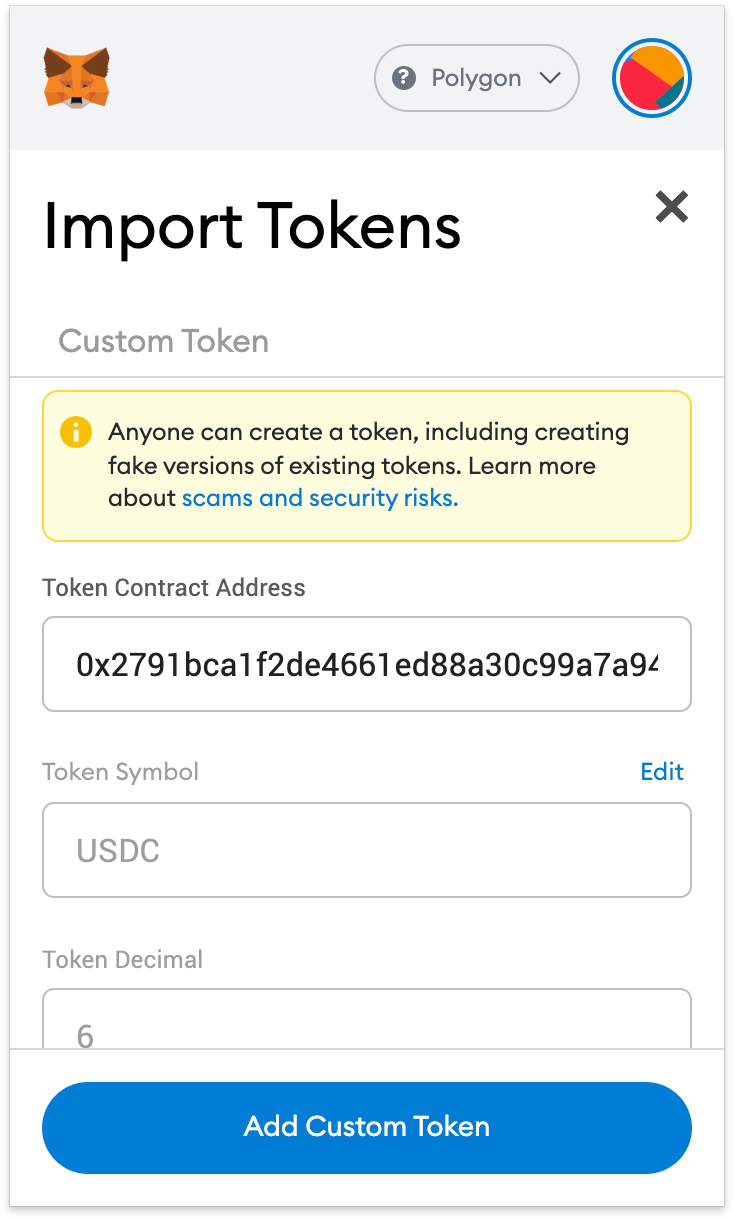This screenshot has height=1220, width=734.
Task: Close the Import Tokens dialog
Action: pos(671,207)
